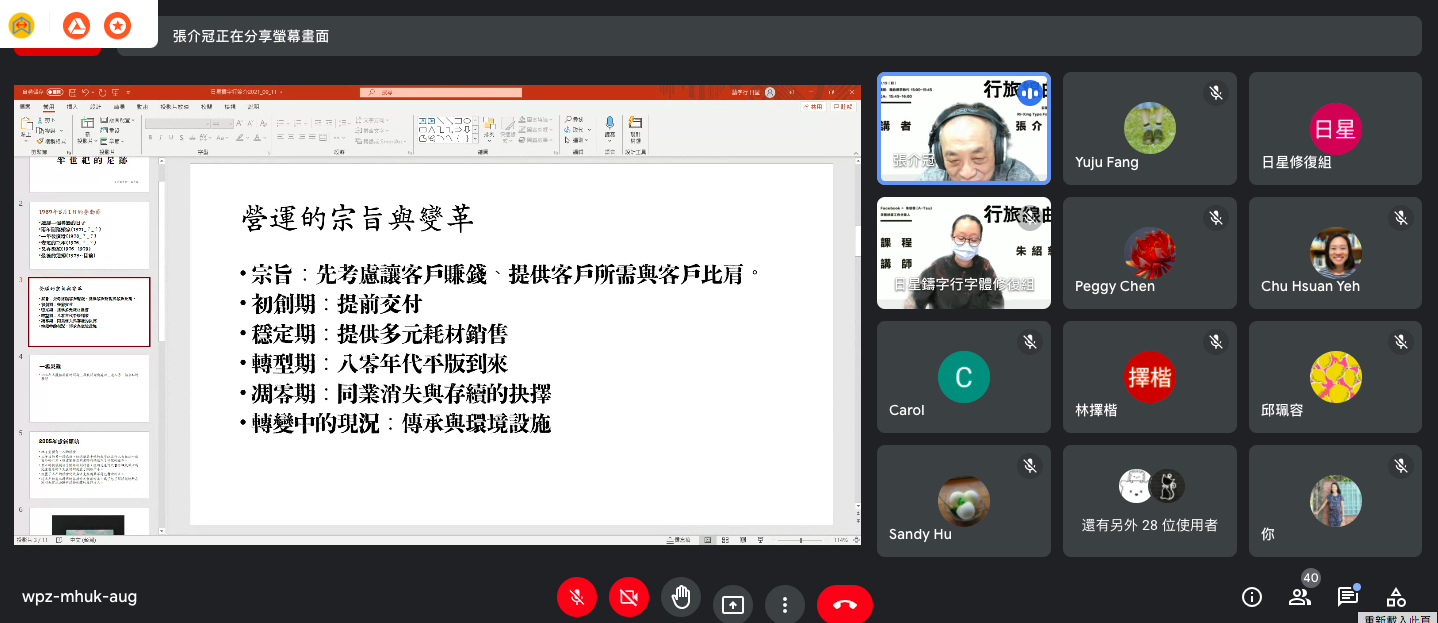
Task: Select the 日星修復組 participant tile
Action: click(1335, 128)
